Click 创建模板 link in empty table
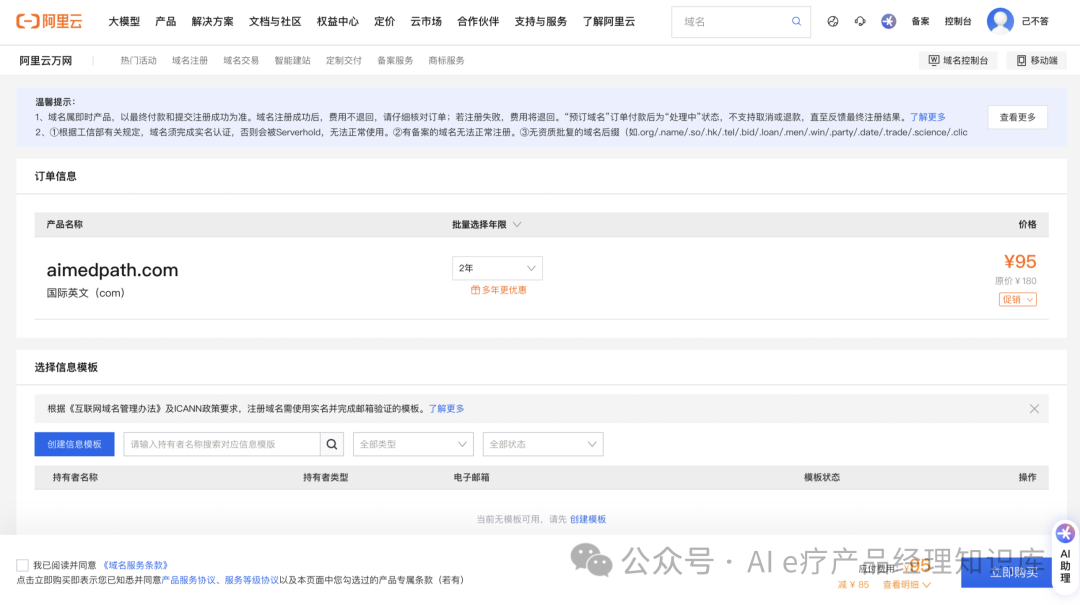 pos(588,520)
